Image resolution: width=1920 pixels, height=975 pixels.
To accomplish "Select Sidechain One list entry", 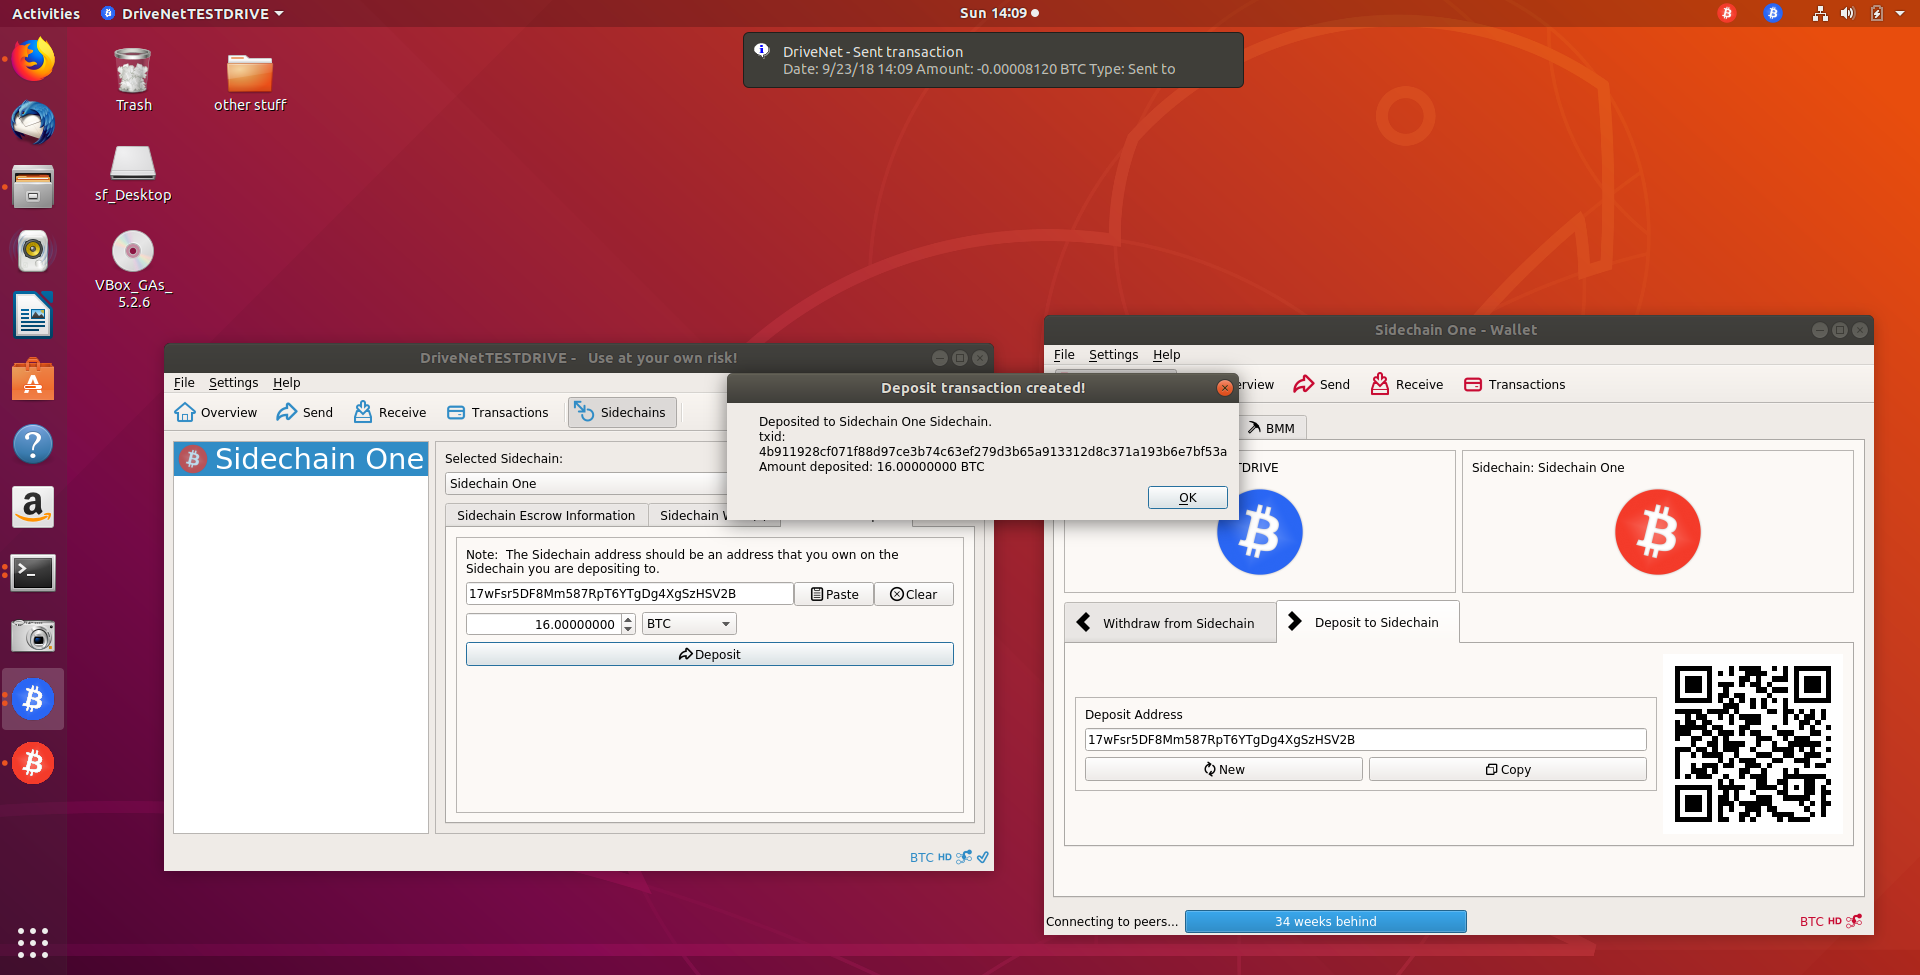I will click(x=301, y=459).
